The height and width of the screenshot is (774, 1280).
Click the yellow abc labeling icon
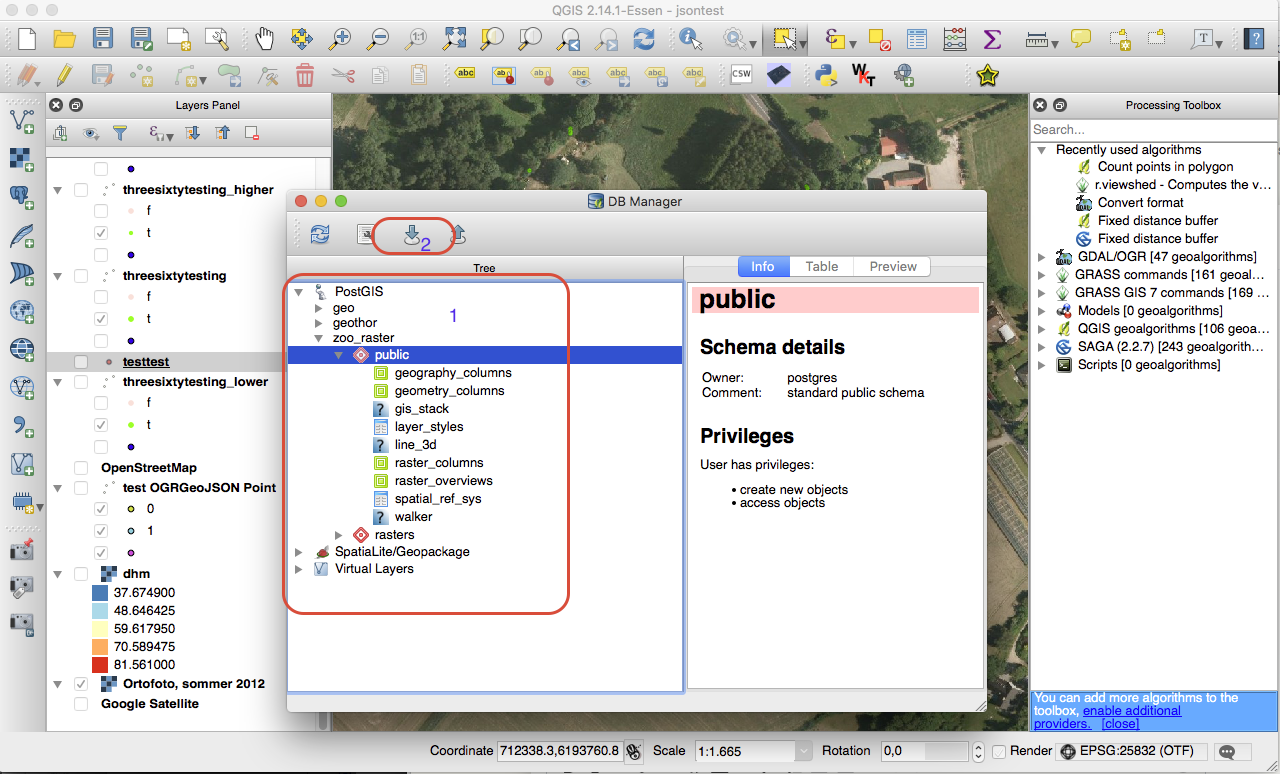tap(466, 74)
